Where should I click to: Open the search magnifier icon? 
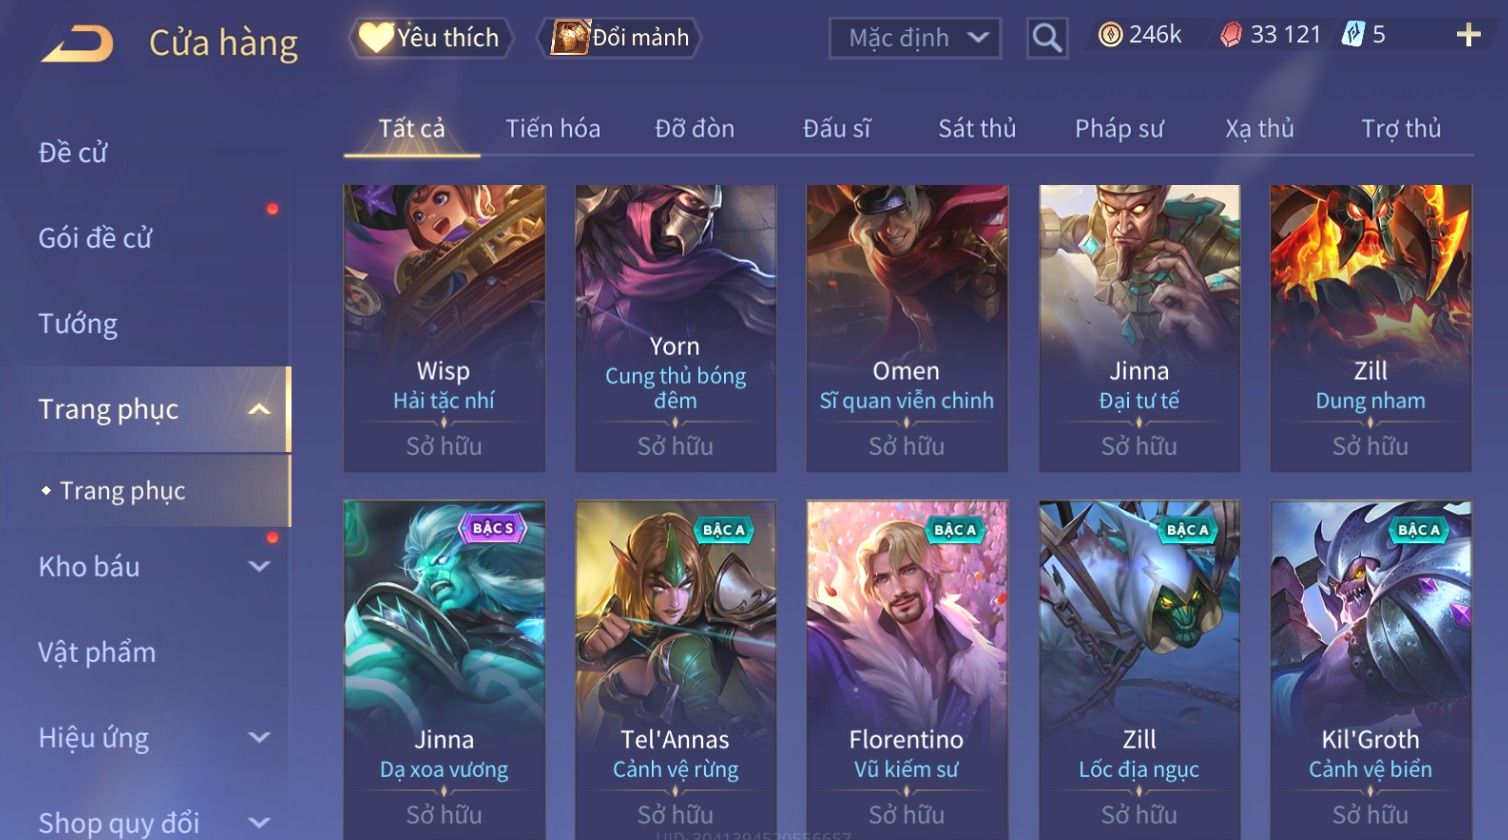pyautogui.click(x=1047, y=38)
